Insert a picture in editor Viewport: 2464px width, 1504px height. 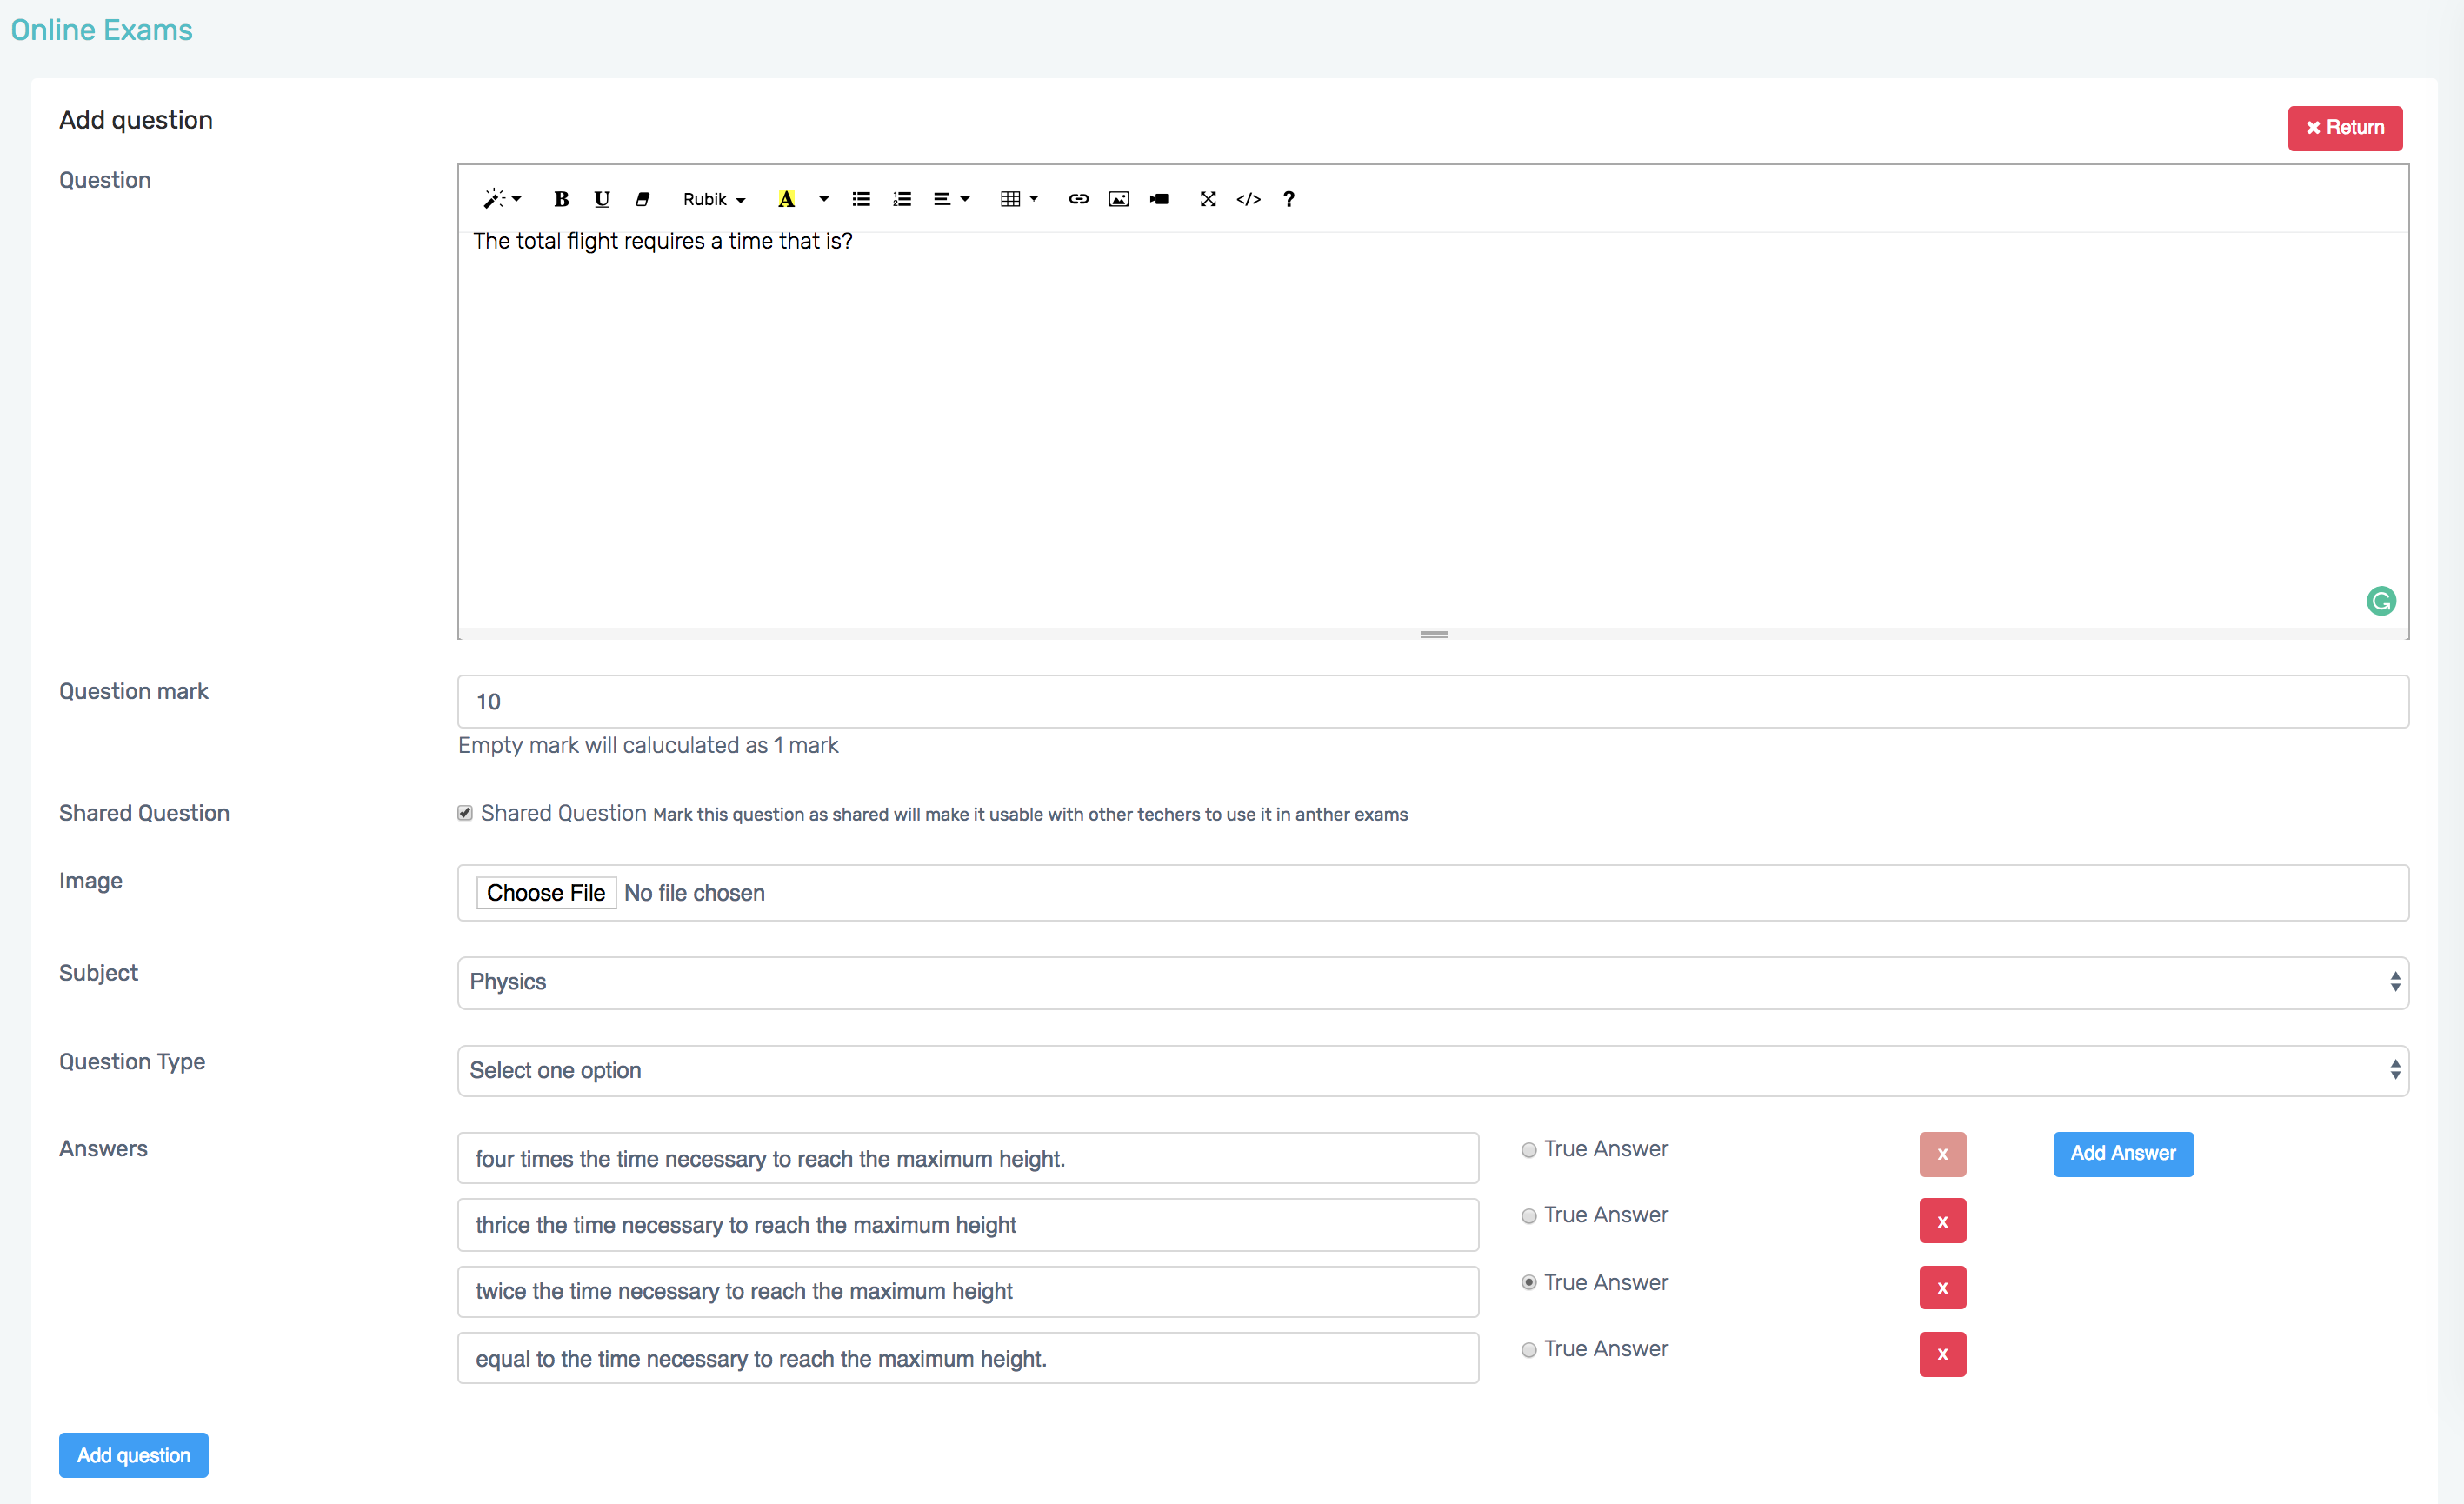click(1118, 199)
